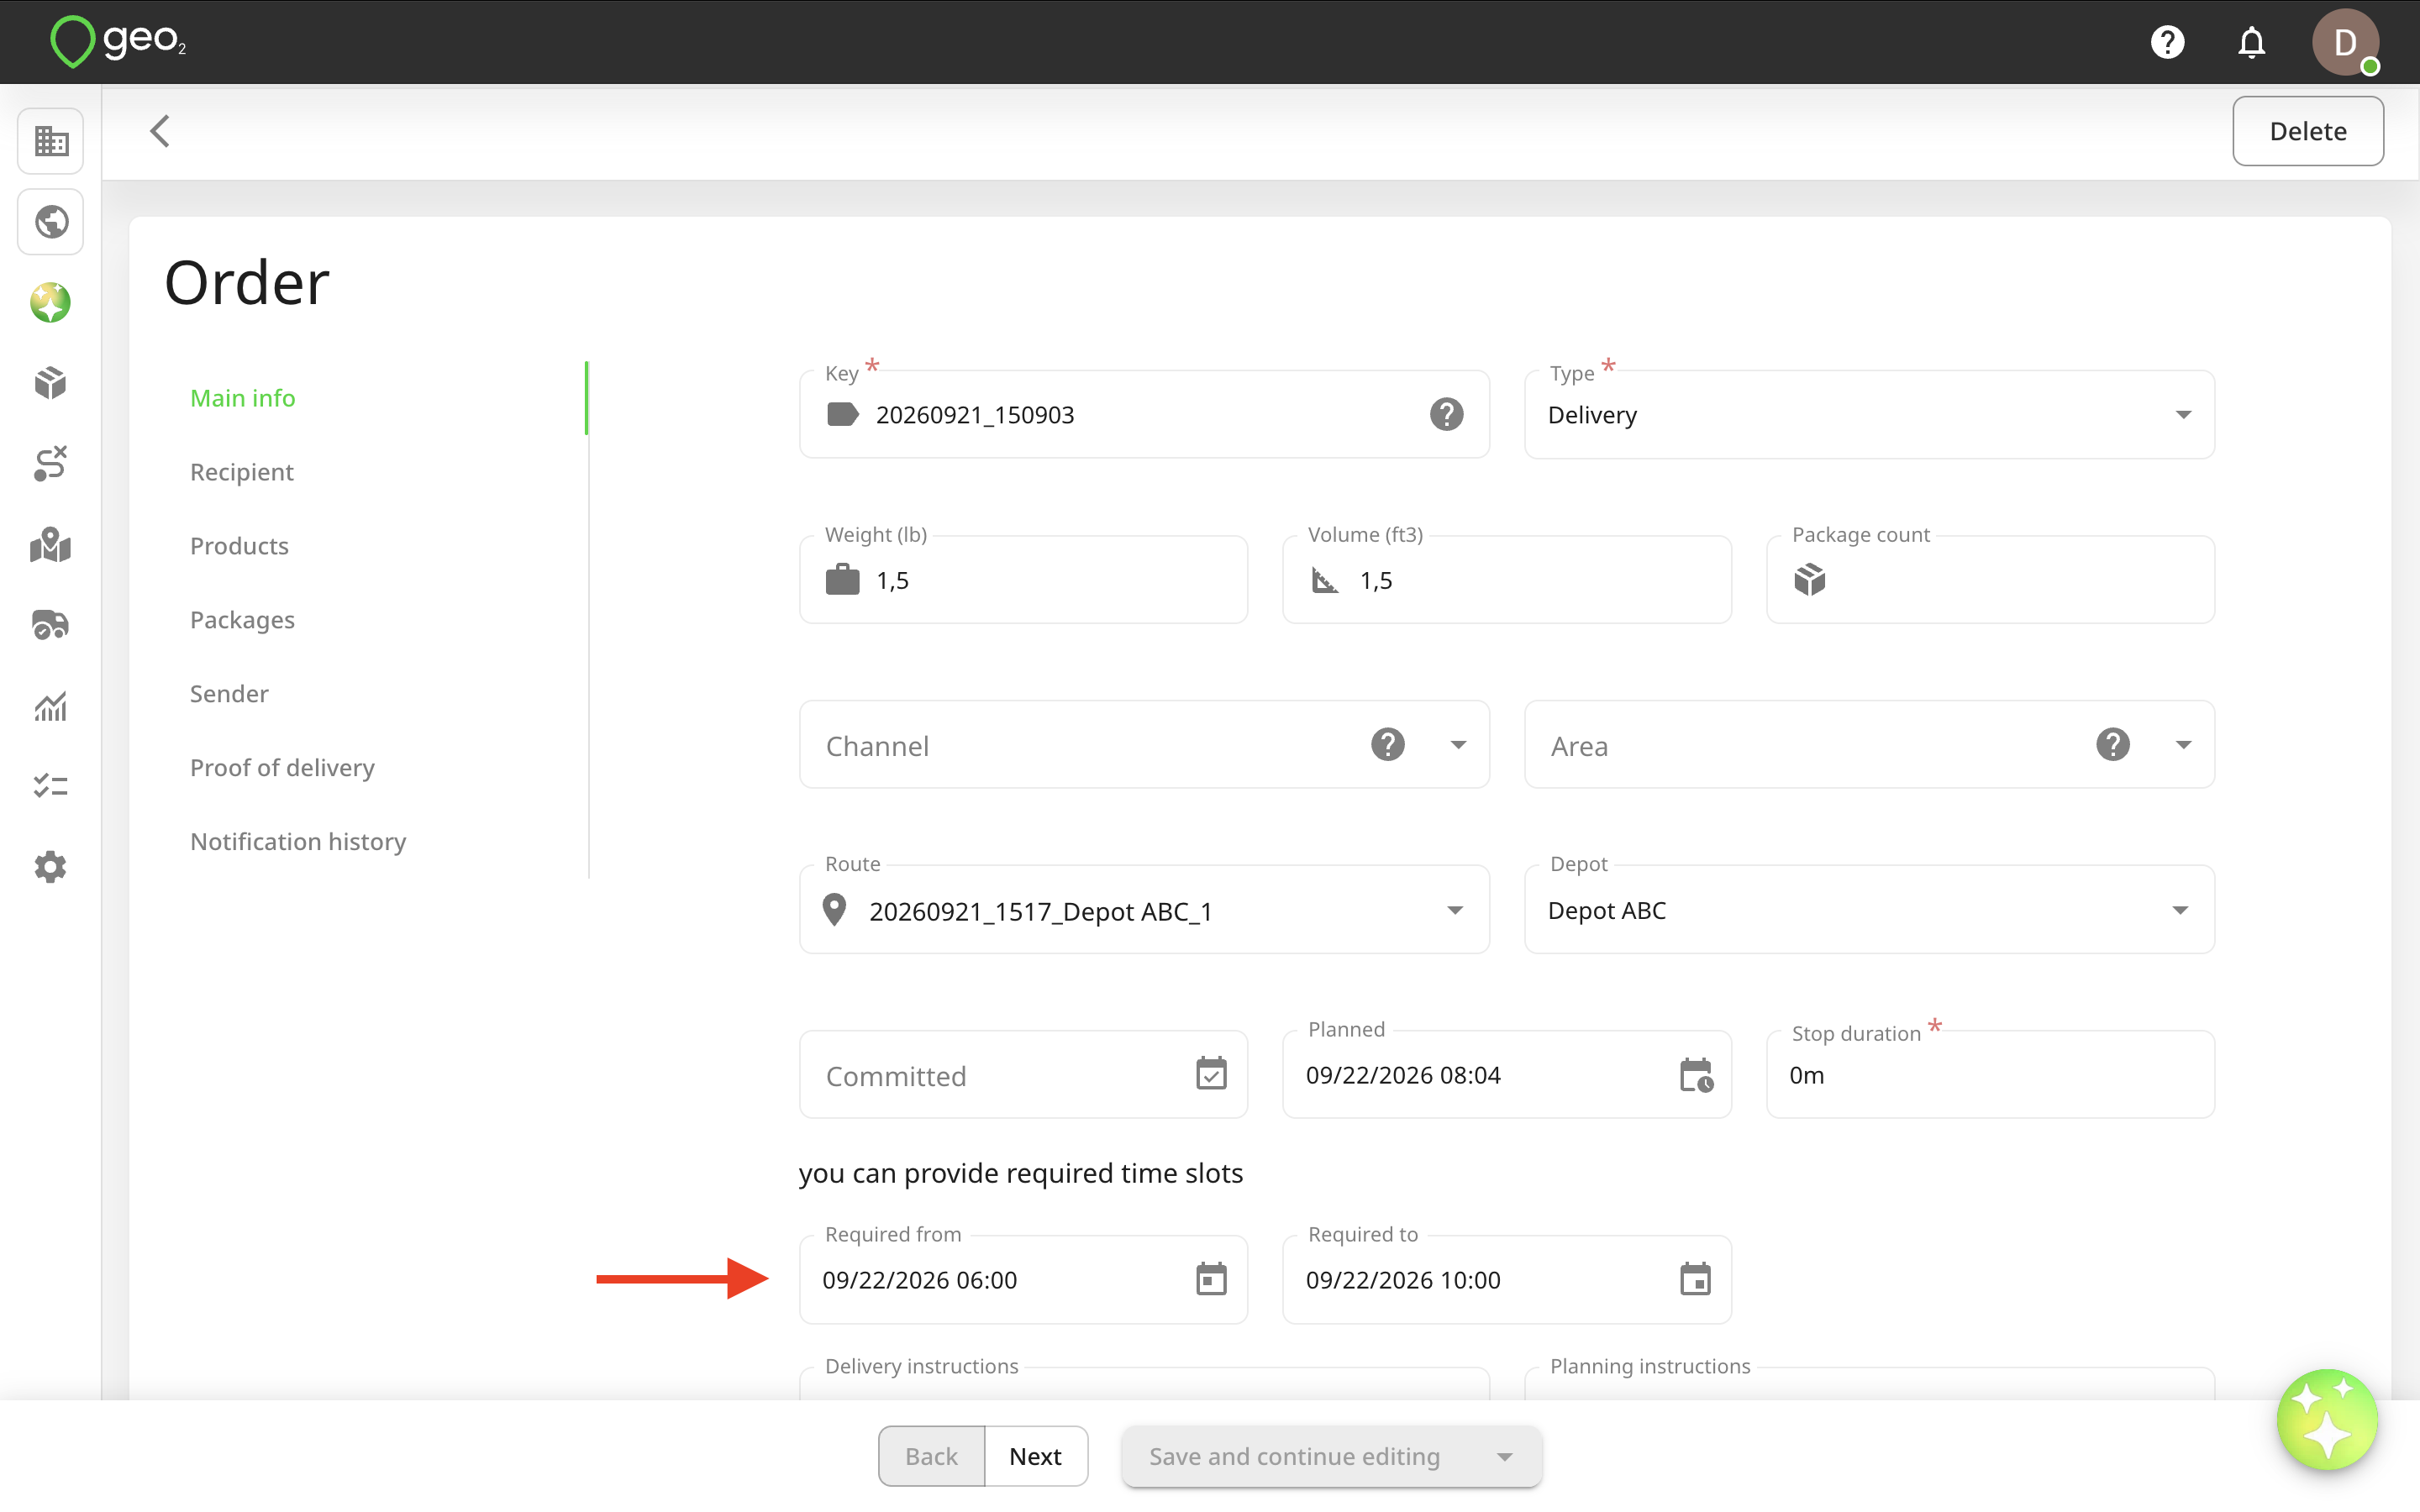Screen dimensions: 2420x1512
Task: Click the Key field help icon
Action: tap(1446, 414)
